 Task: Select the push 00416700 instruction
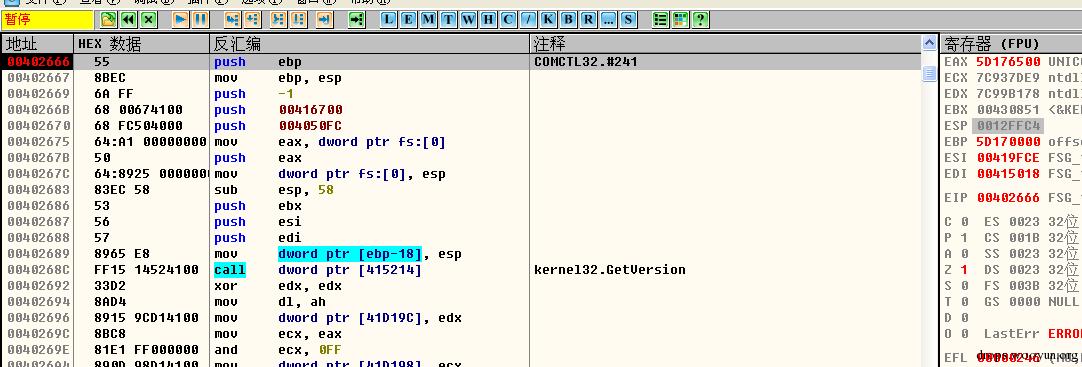[278, 110]
